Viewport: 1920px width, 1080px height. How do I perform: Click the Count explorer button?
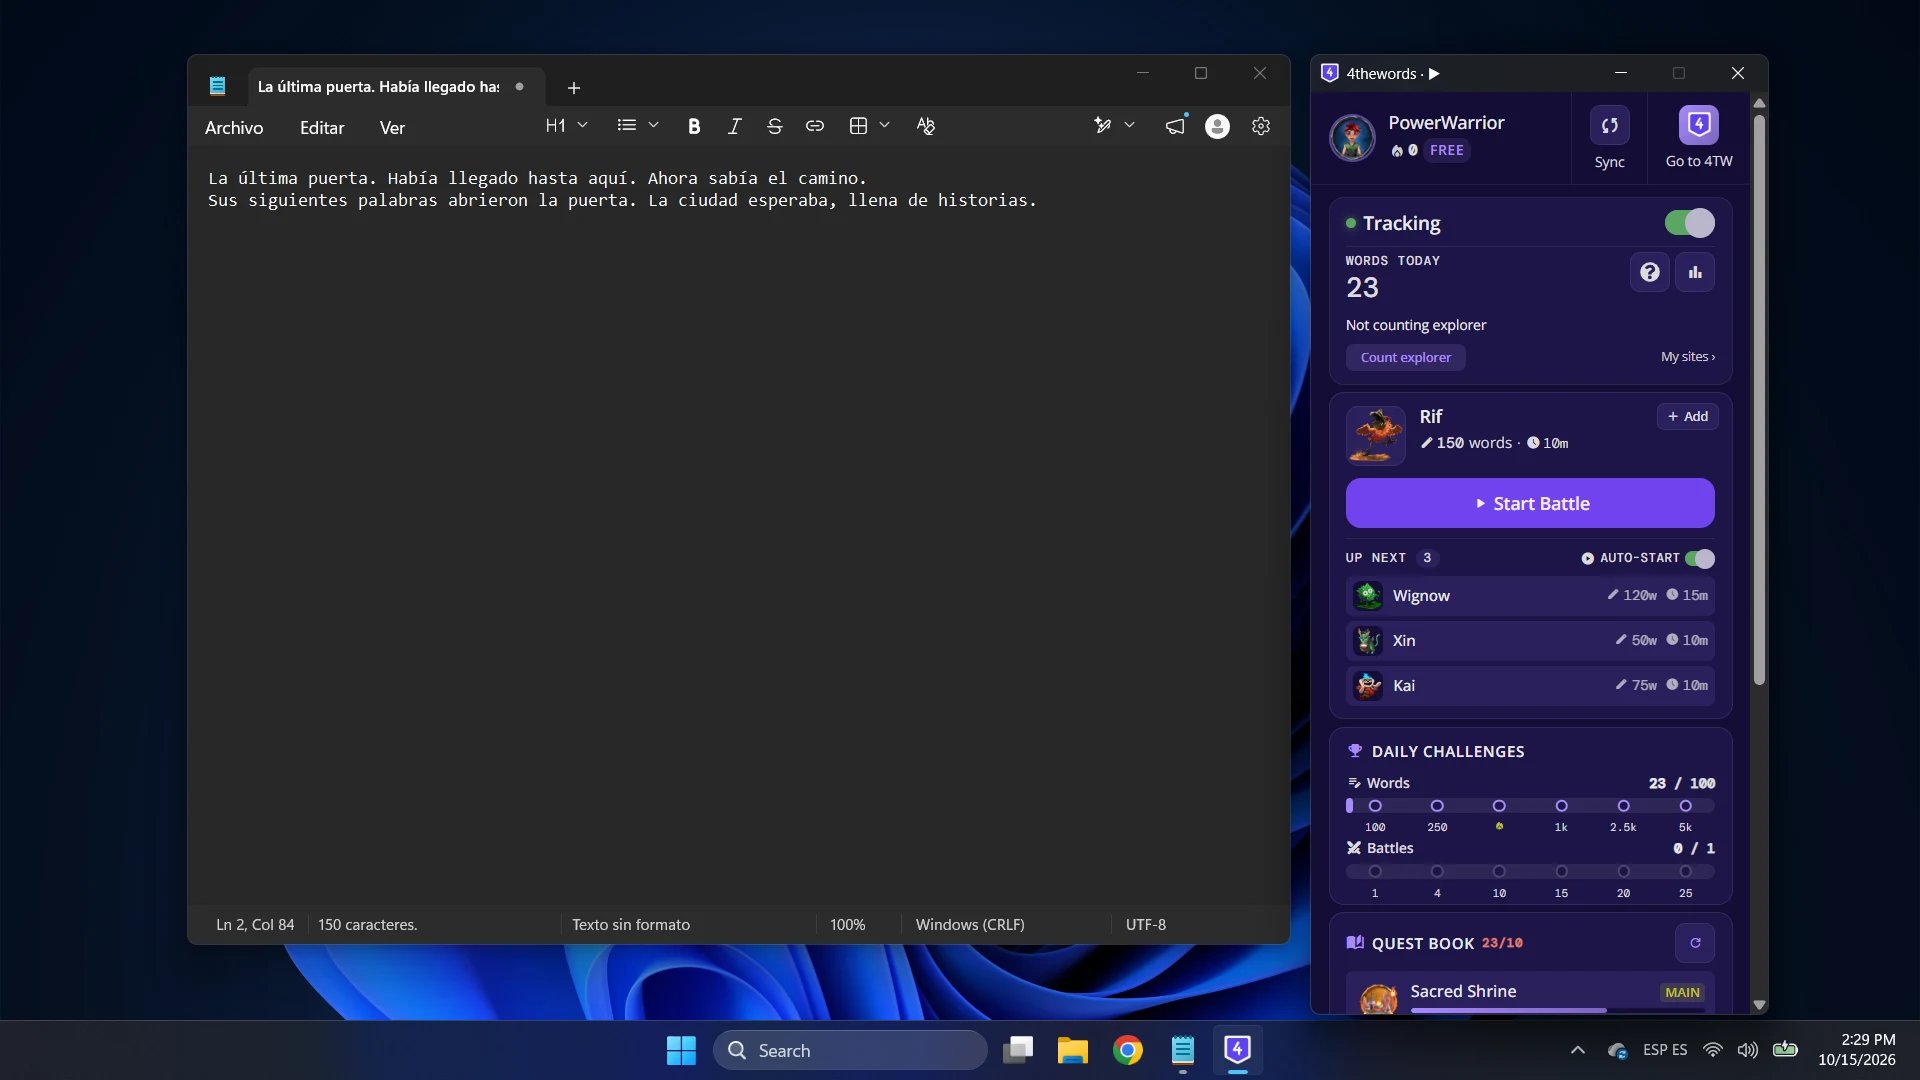point(1405,357)
